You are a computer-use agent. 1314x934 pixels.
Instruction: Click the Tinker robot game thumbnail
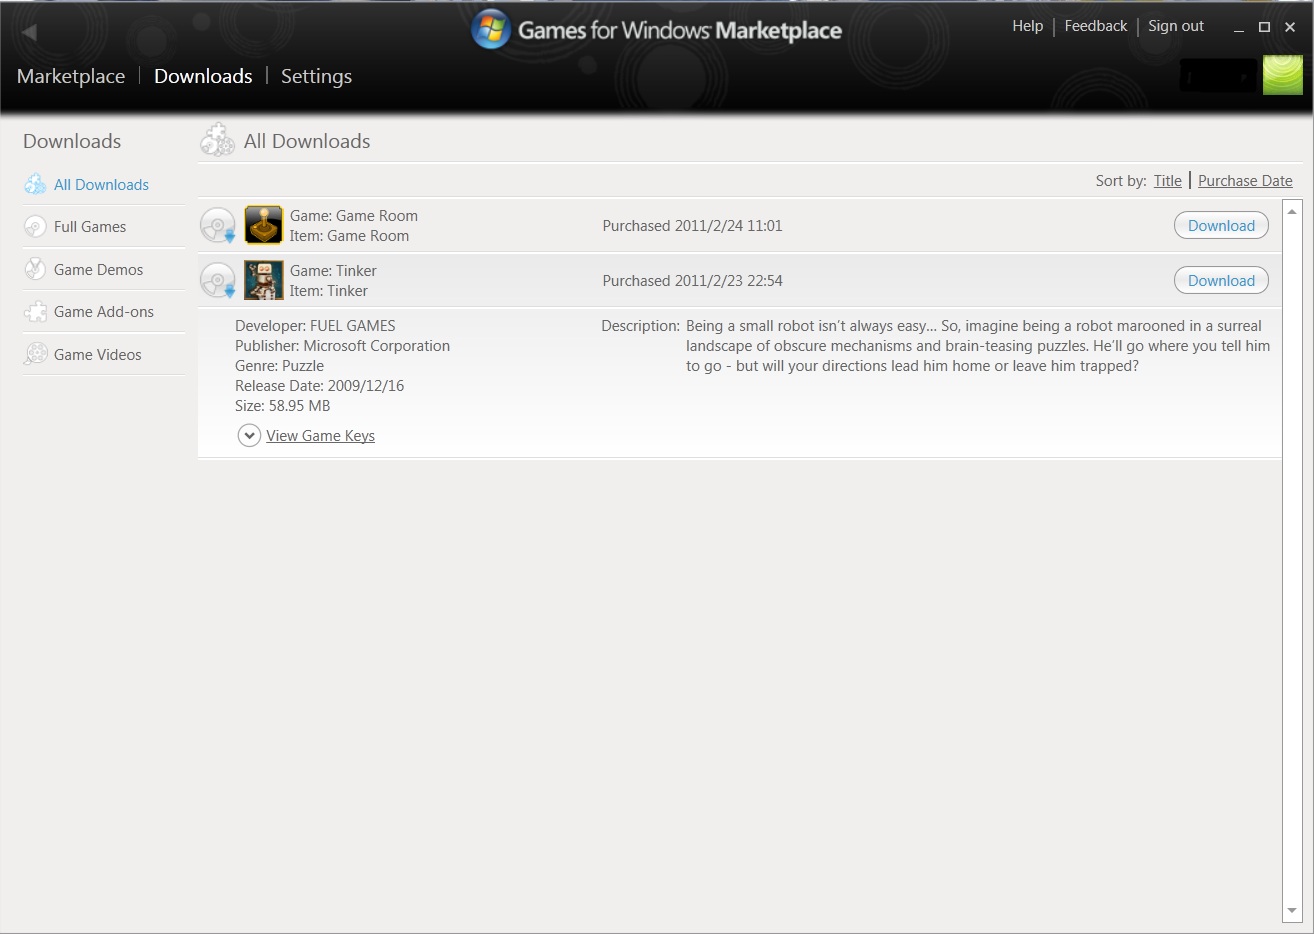pyautogui.click(x=264, y=281)
